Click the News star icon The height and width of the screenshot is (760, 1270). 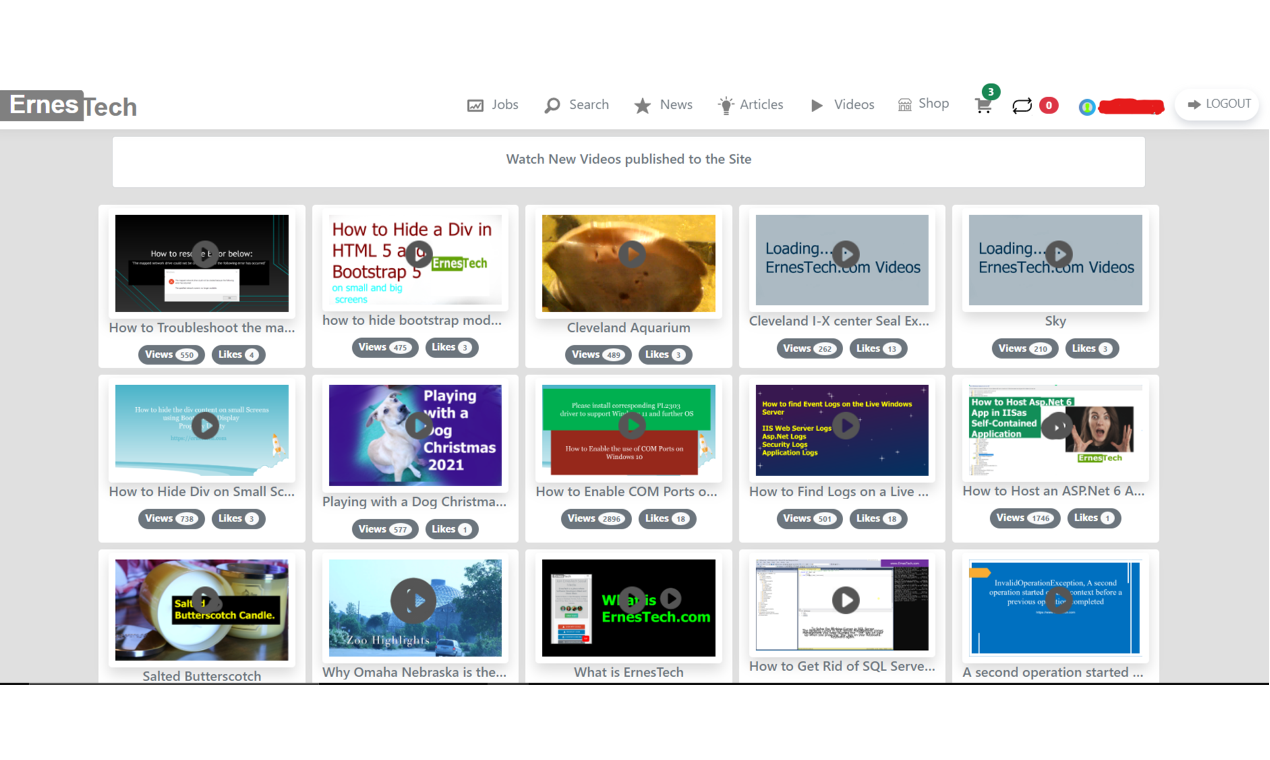(x=642, y=105)
